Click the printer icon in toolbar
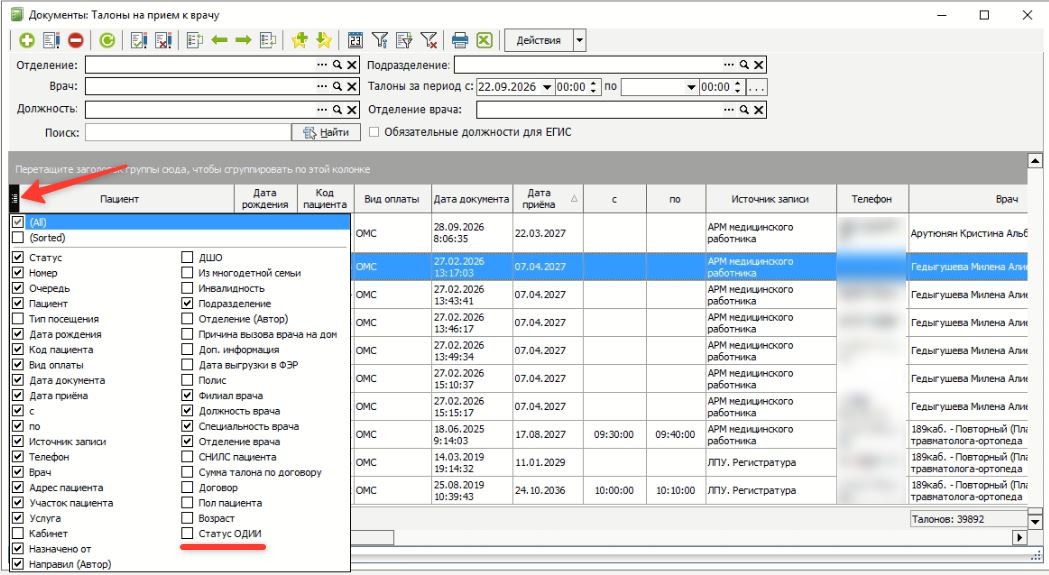1049x575 pixels. tap(460, 40)
